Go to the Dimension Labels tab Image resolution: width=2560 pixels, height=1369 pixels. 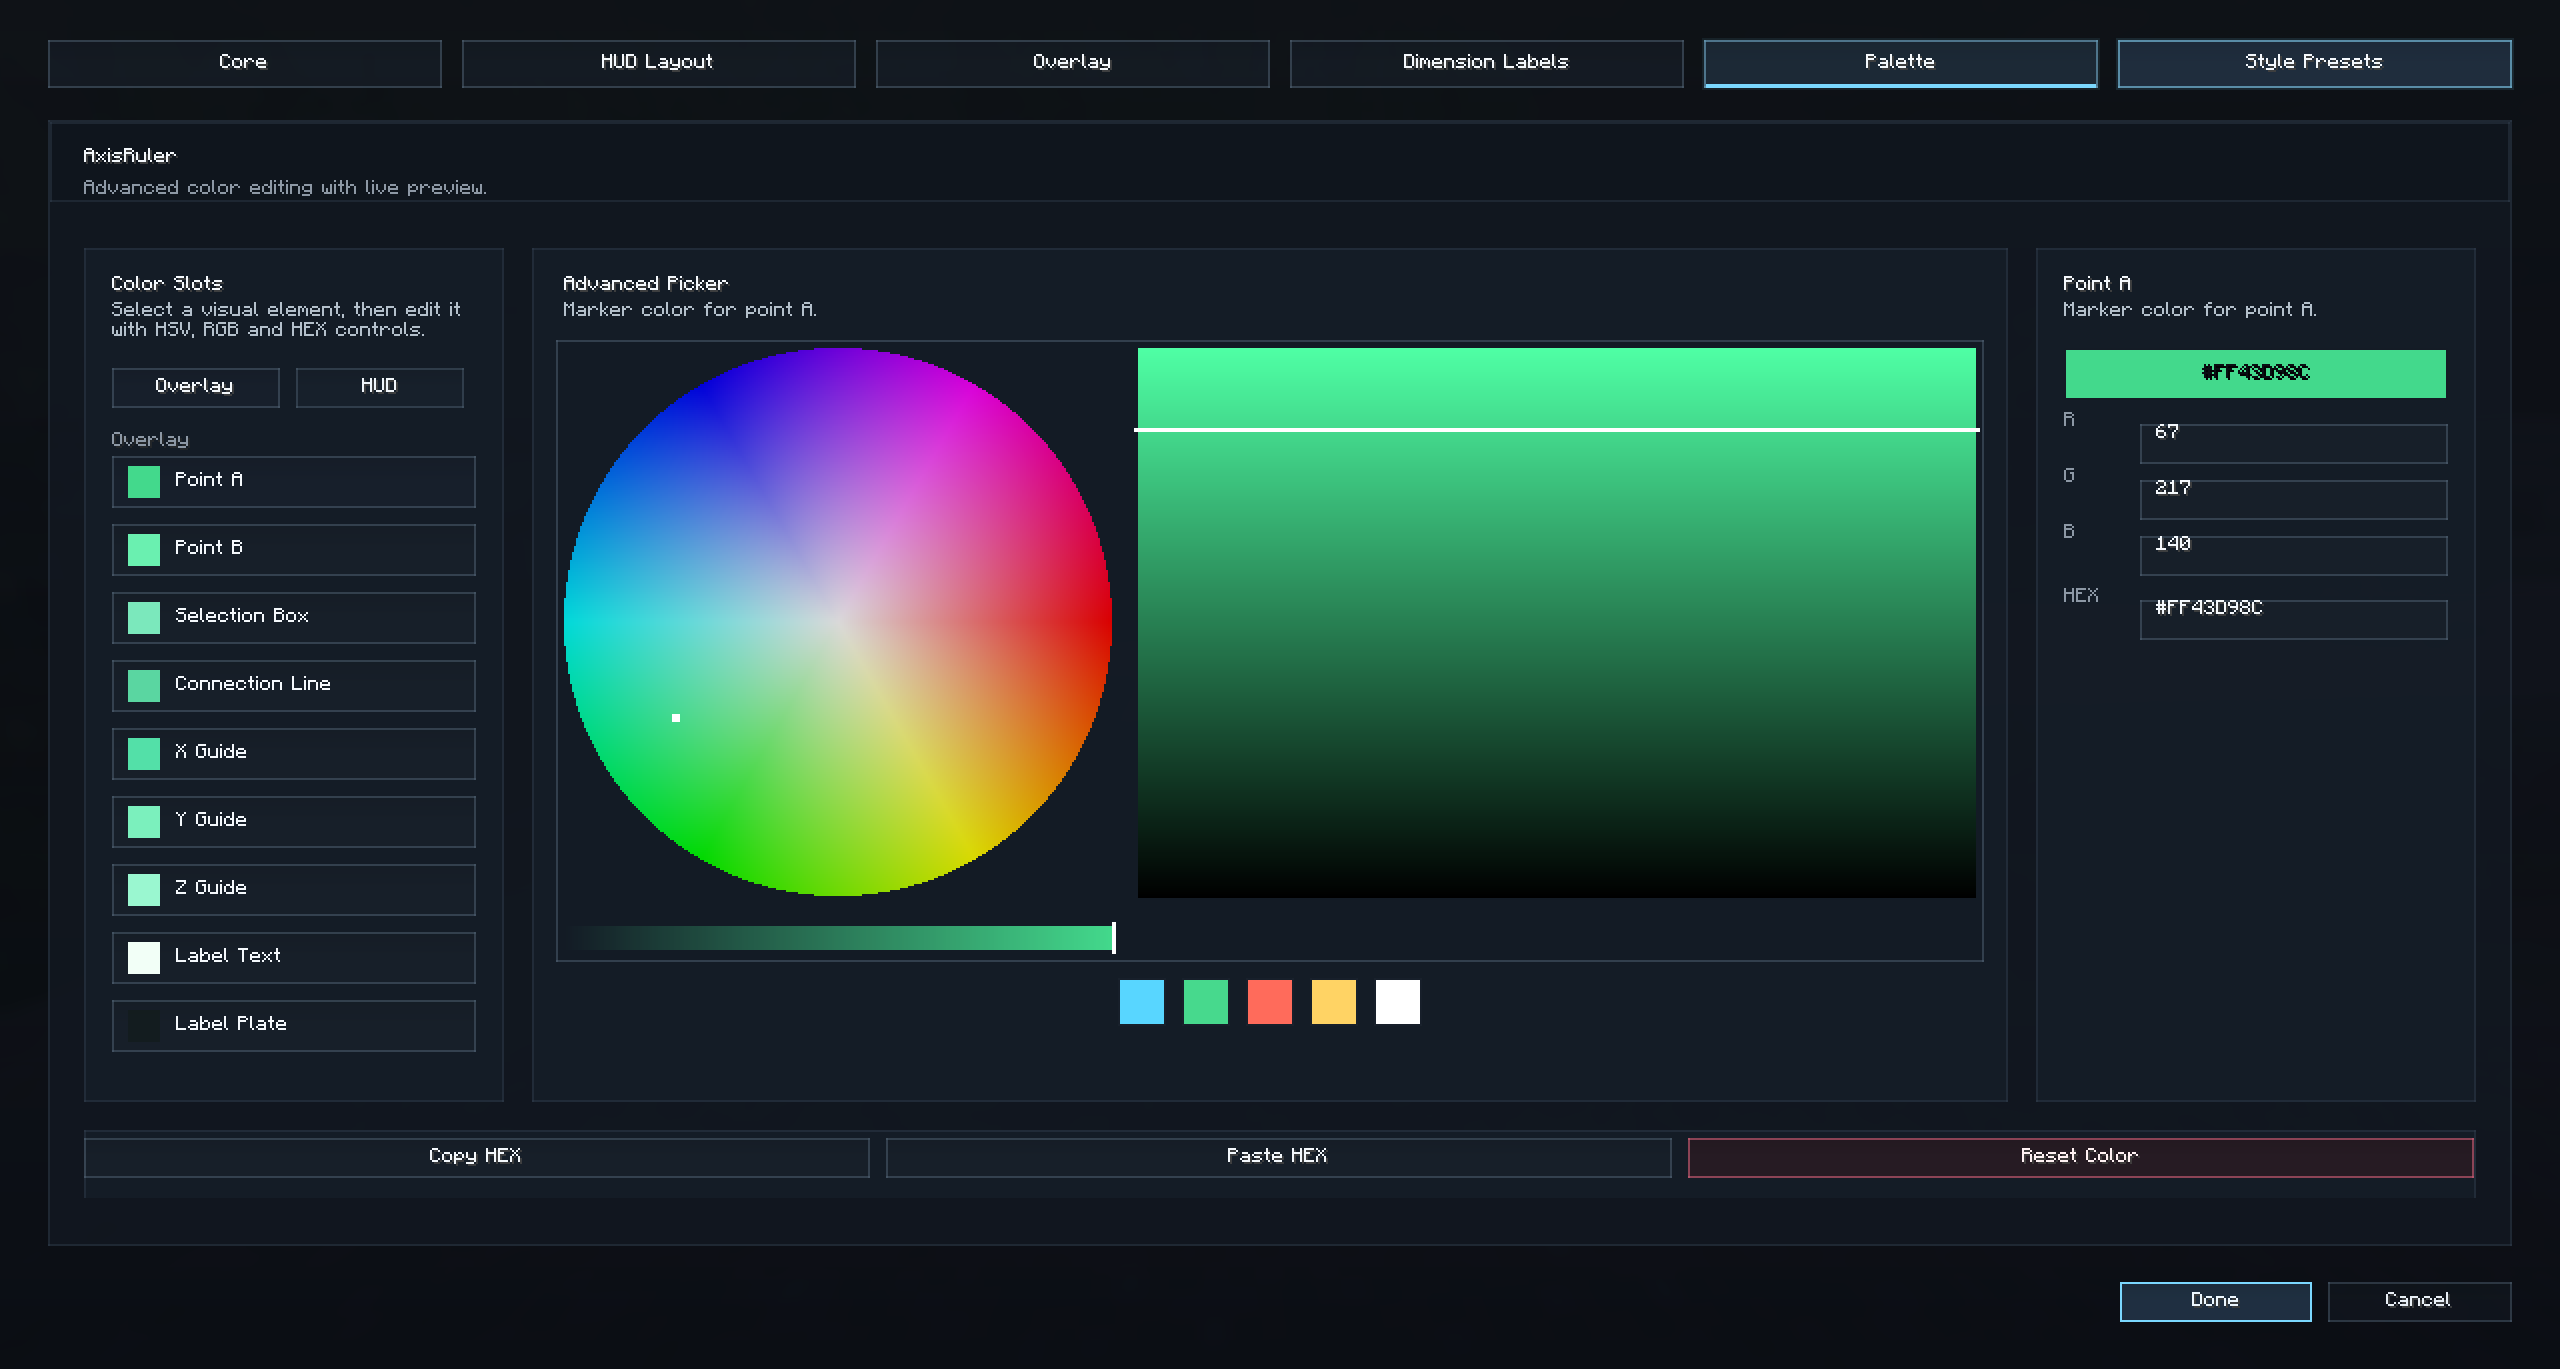tap(1486, 63)
